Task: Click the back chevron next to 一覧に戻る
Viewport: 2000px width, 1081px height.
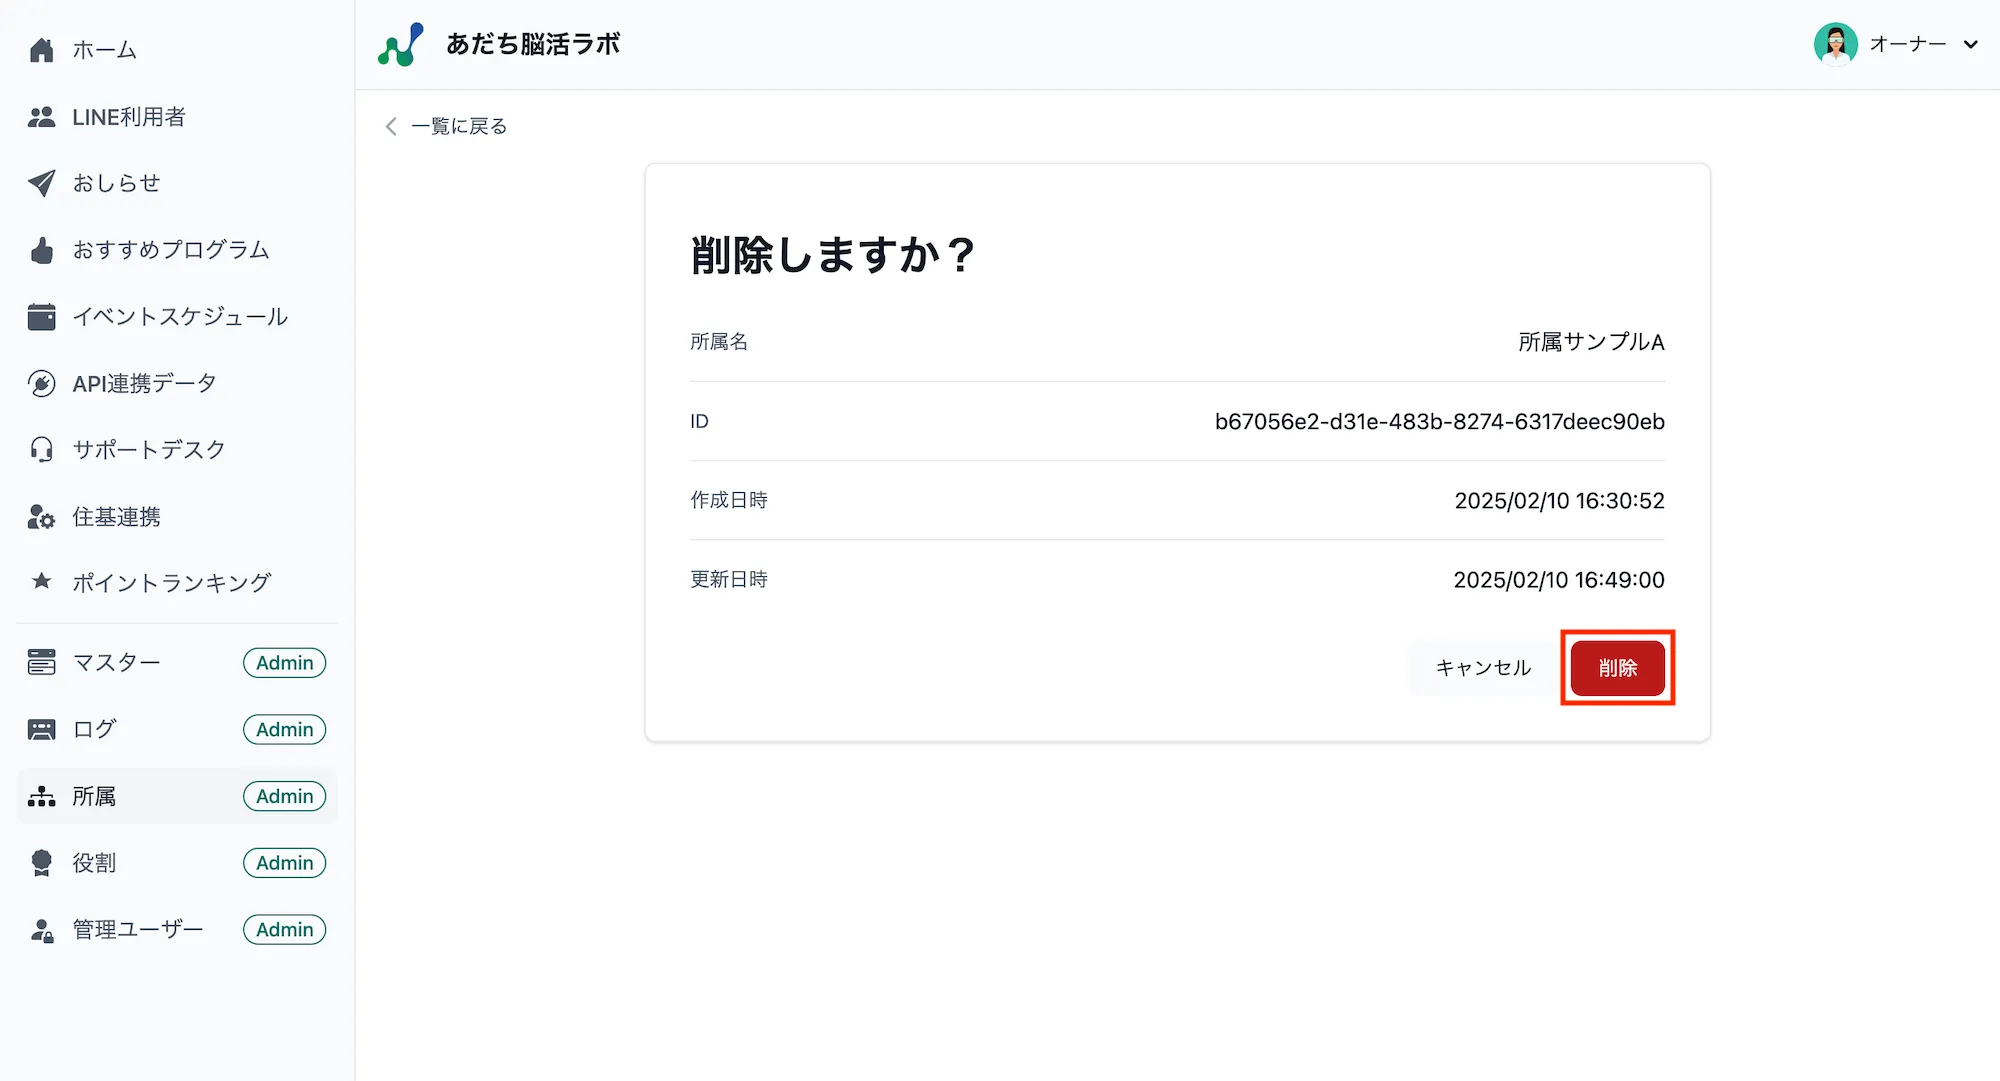Action: [390, 126]
